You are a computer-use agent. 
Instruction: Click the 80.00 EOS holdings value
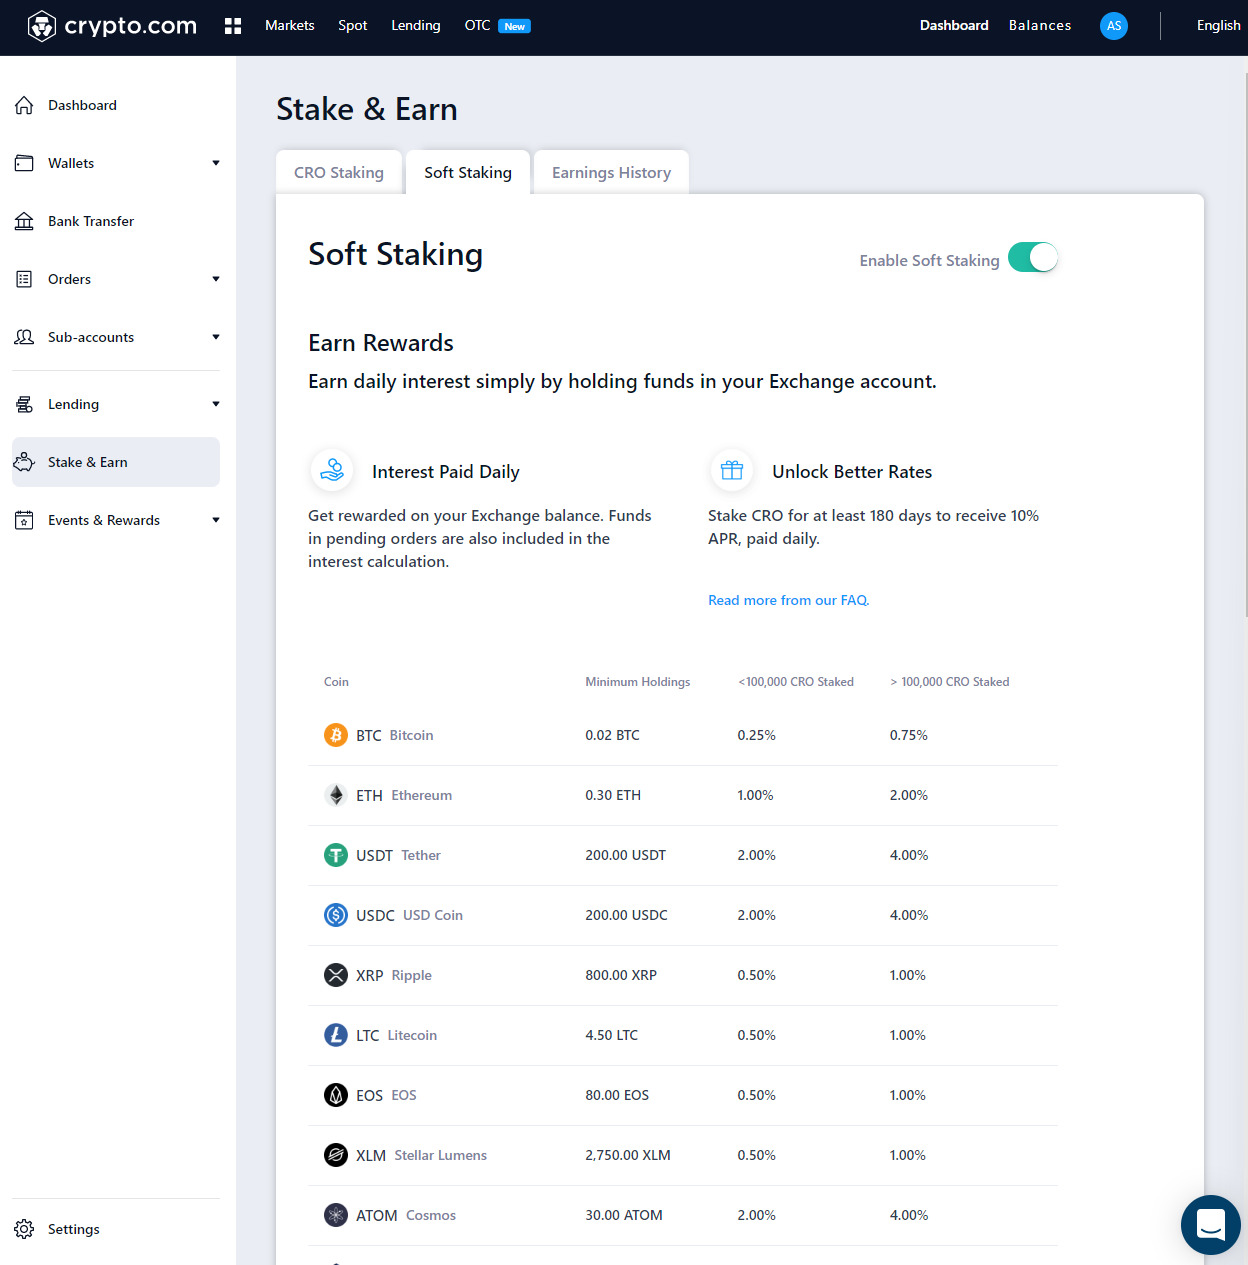(x=617, y=1095)
